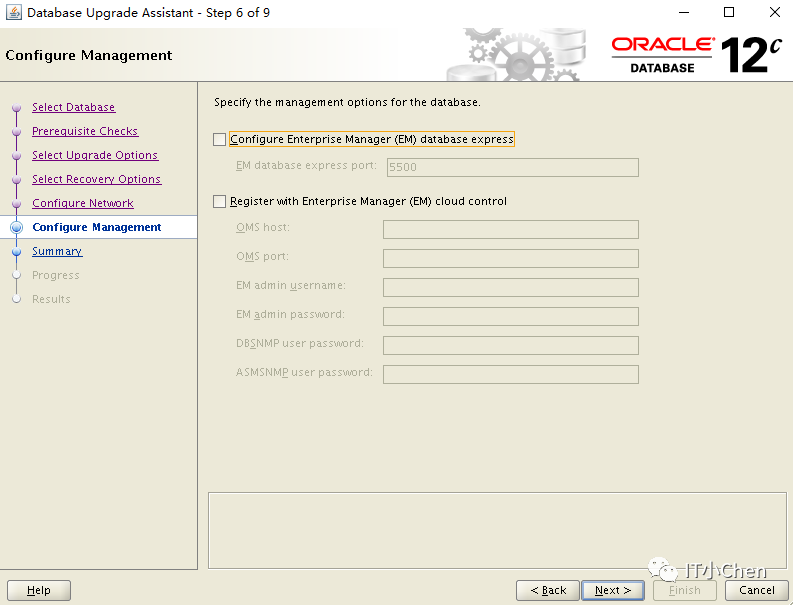Screen dimensions: 793x605
Task: Click in the OMS host field
Action: 511,229
